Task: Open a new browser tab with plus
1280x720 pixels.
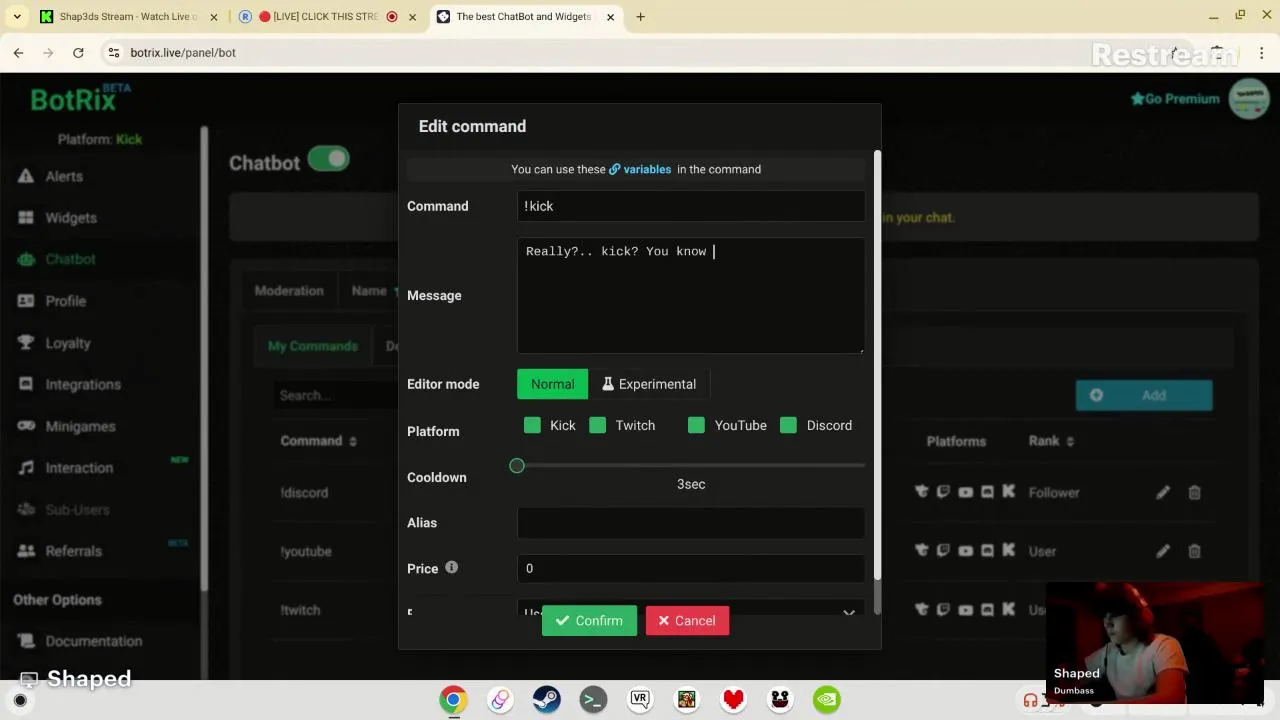Action: point(640,17)
